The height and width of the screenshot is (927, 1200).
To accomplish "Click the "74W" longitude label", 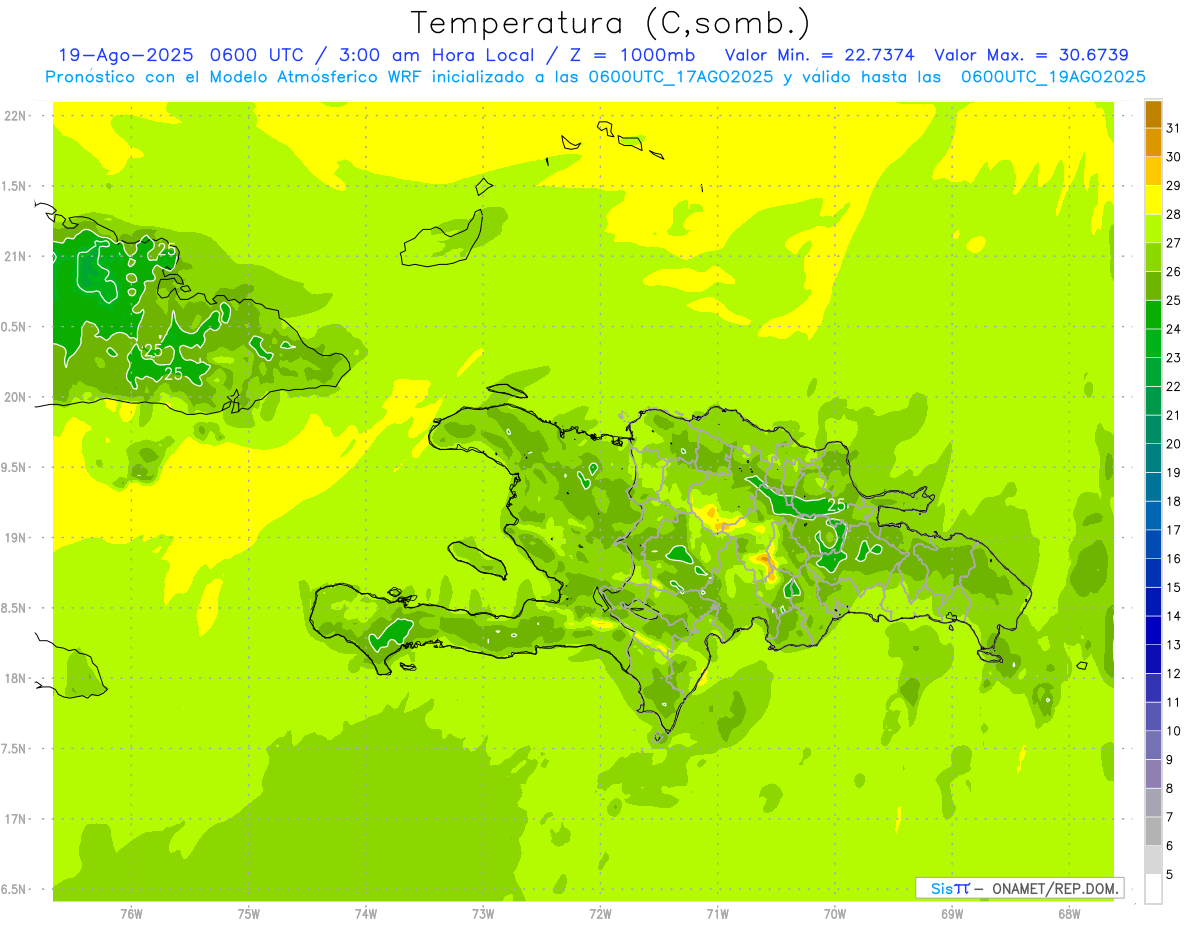I will [366, 913].
